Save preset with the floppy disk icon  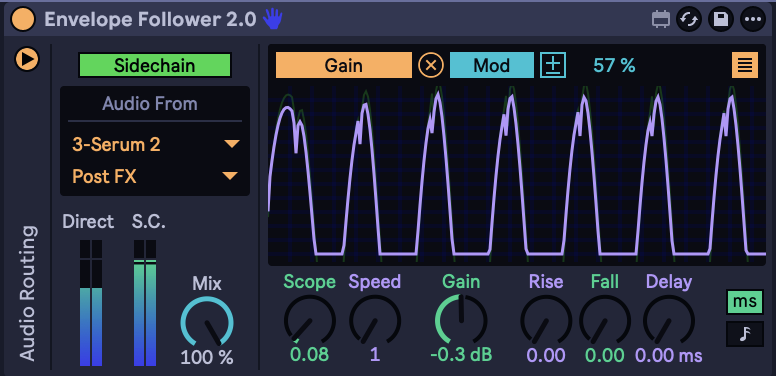[x=721, y=20]
